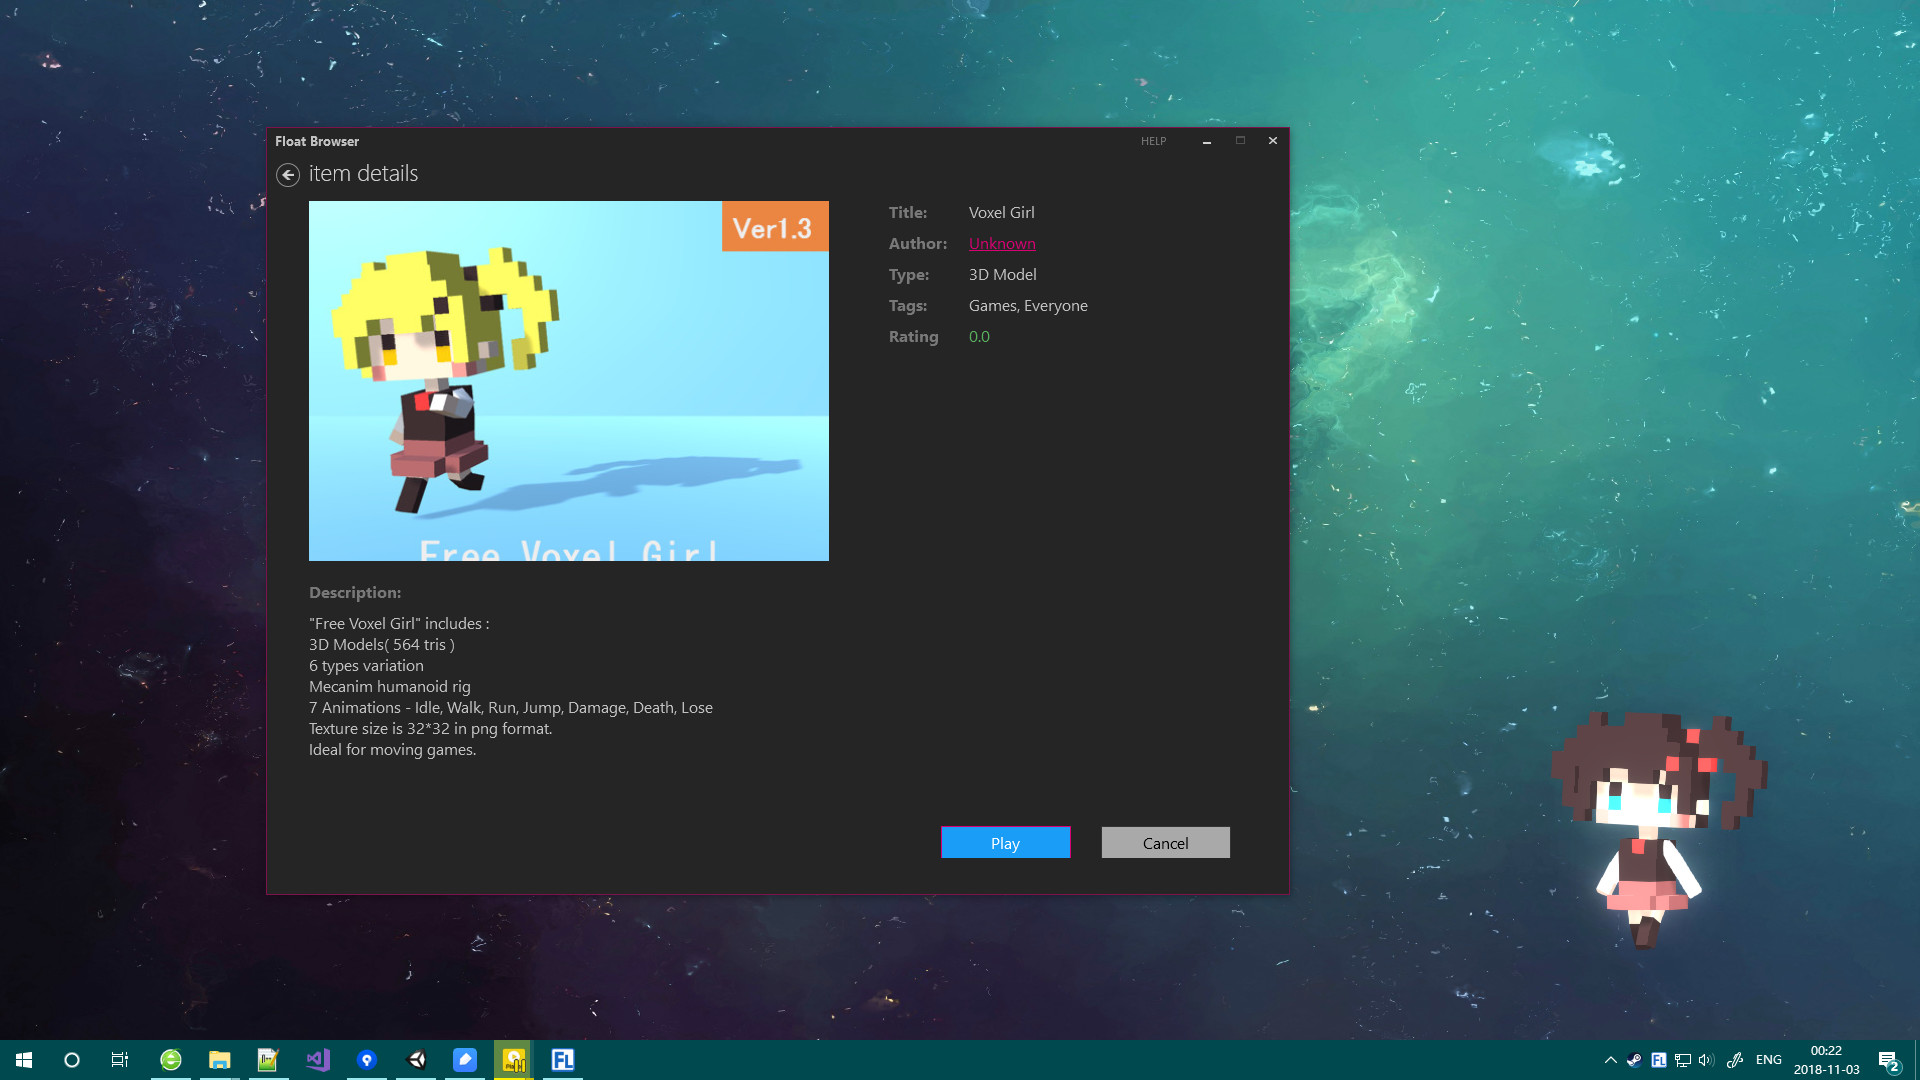Select the 'Voxel Girl' title text
Screen dimensions: 1920x1080
tap(1001, 212)
